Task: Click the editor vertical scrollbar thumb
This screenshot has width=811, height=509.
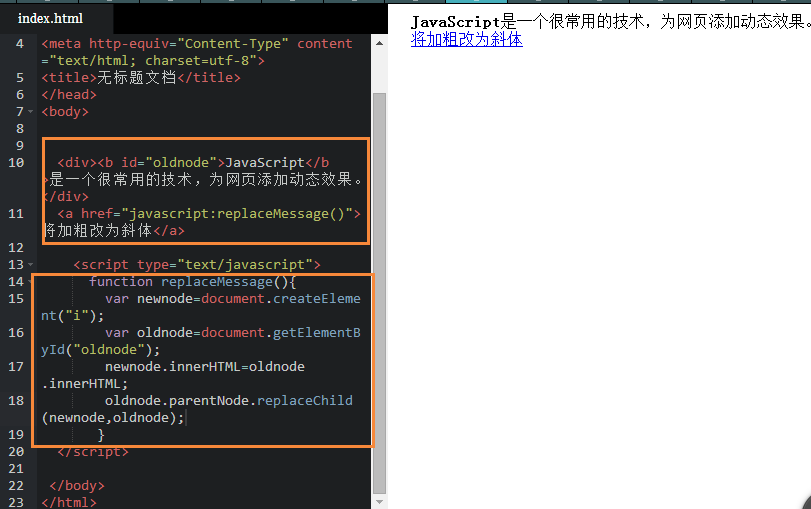Action: (x=379, y=293)
